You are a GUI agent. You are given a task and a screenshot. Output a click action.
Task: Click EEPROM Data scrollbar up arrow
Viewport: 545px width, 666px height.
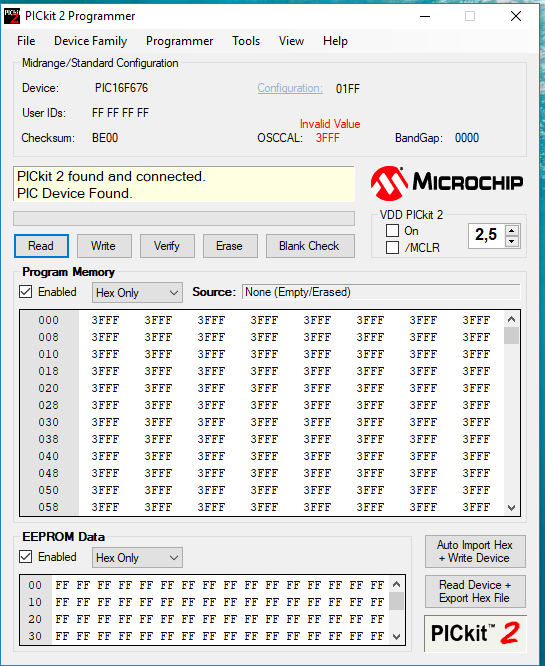tap(396, 584)
